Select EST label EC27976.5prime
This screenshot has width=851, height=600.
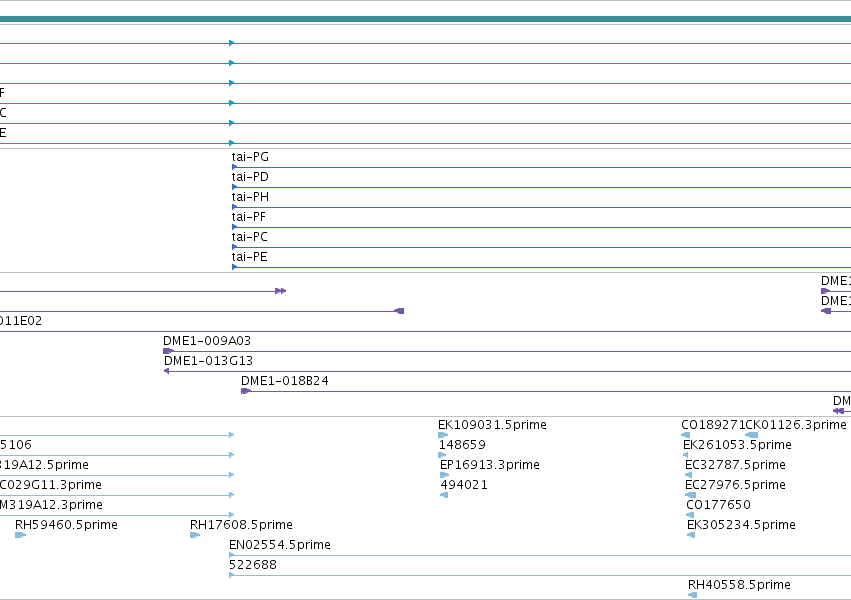[x=735, y=485]
